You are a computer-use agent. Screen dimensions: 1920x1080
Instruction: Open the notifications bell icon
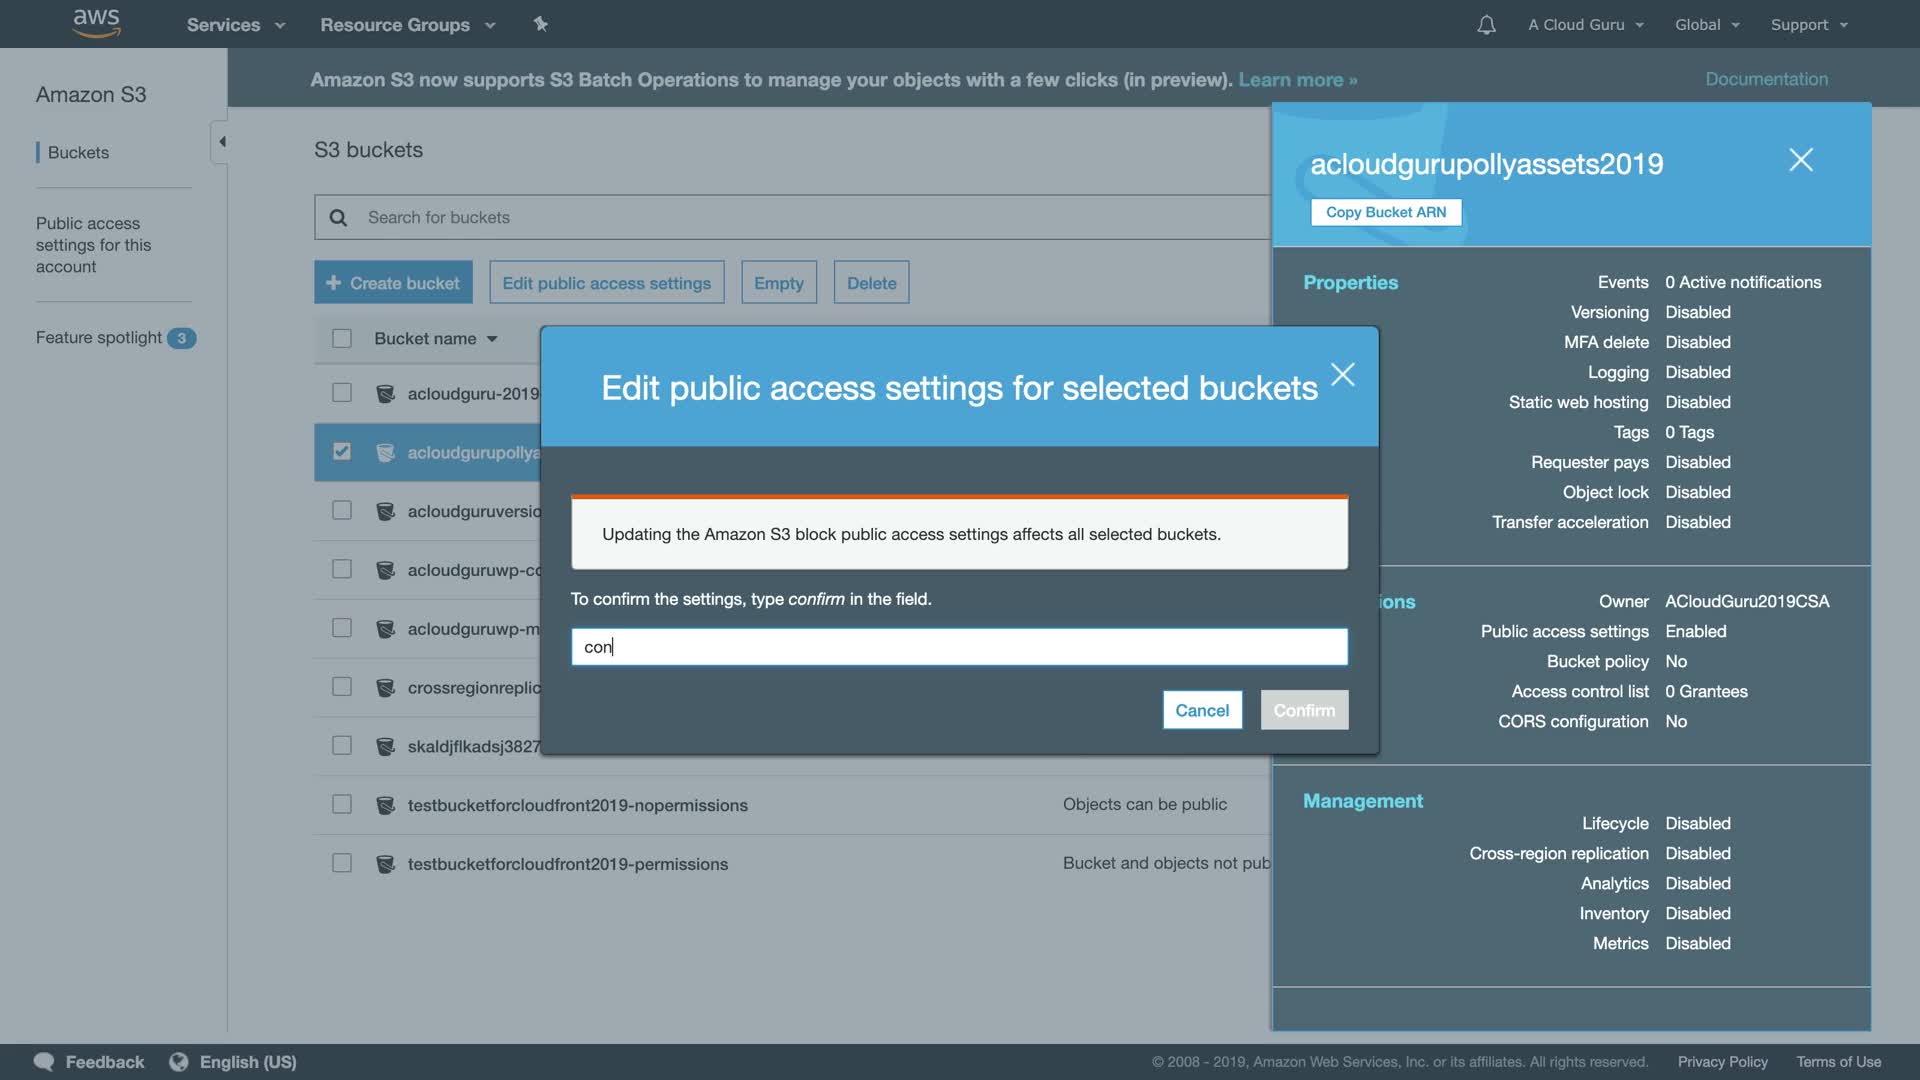(x=1486, y=25)
